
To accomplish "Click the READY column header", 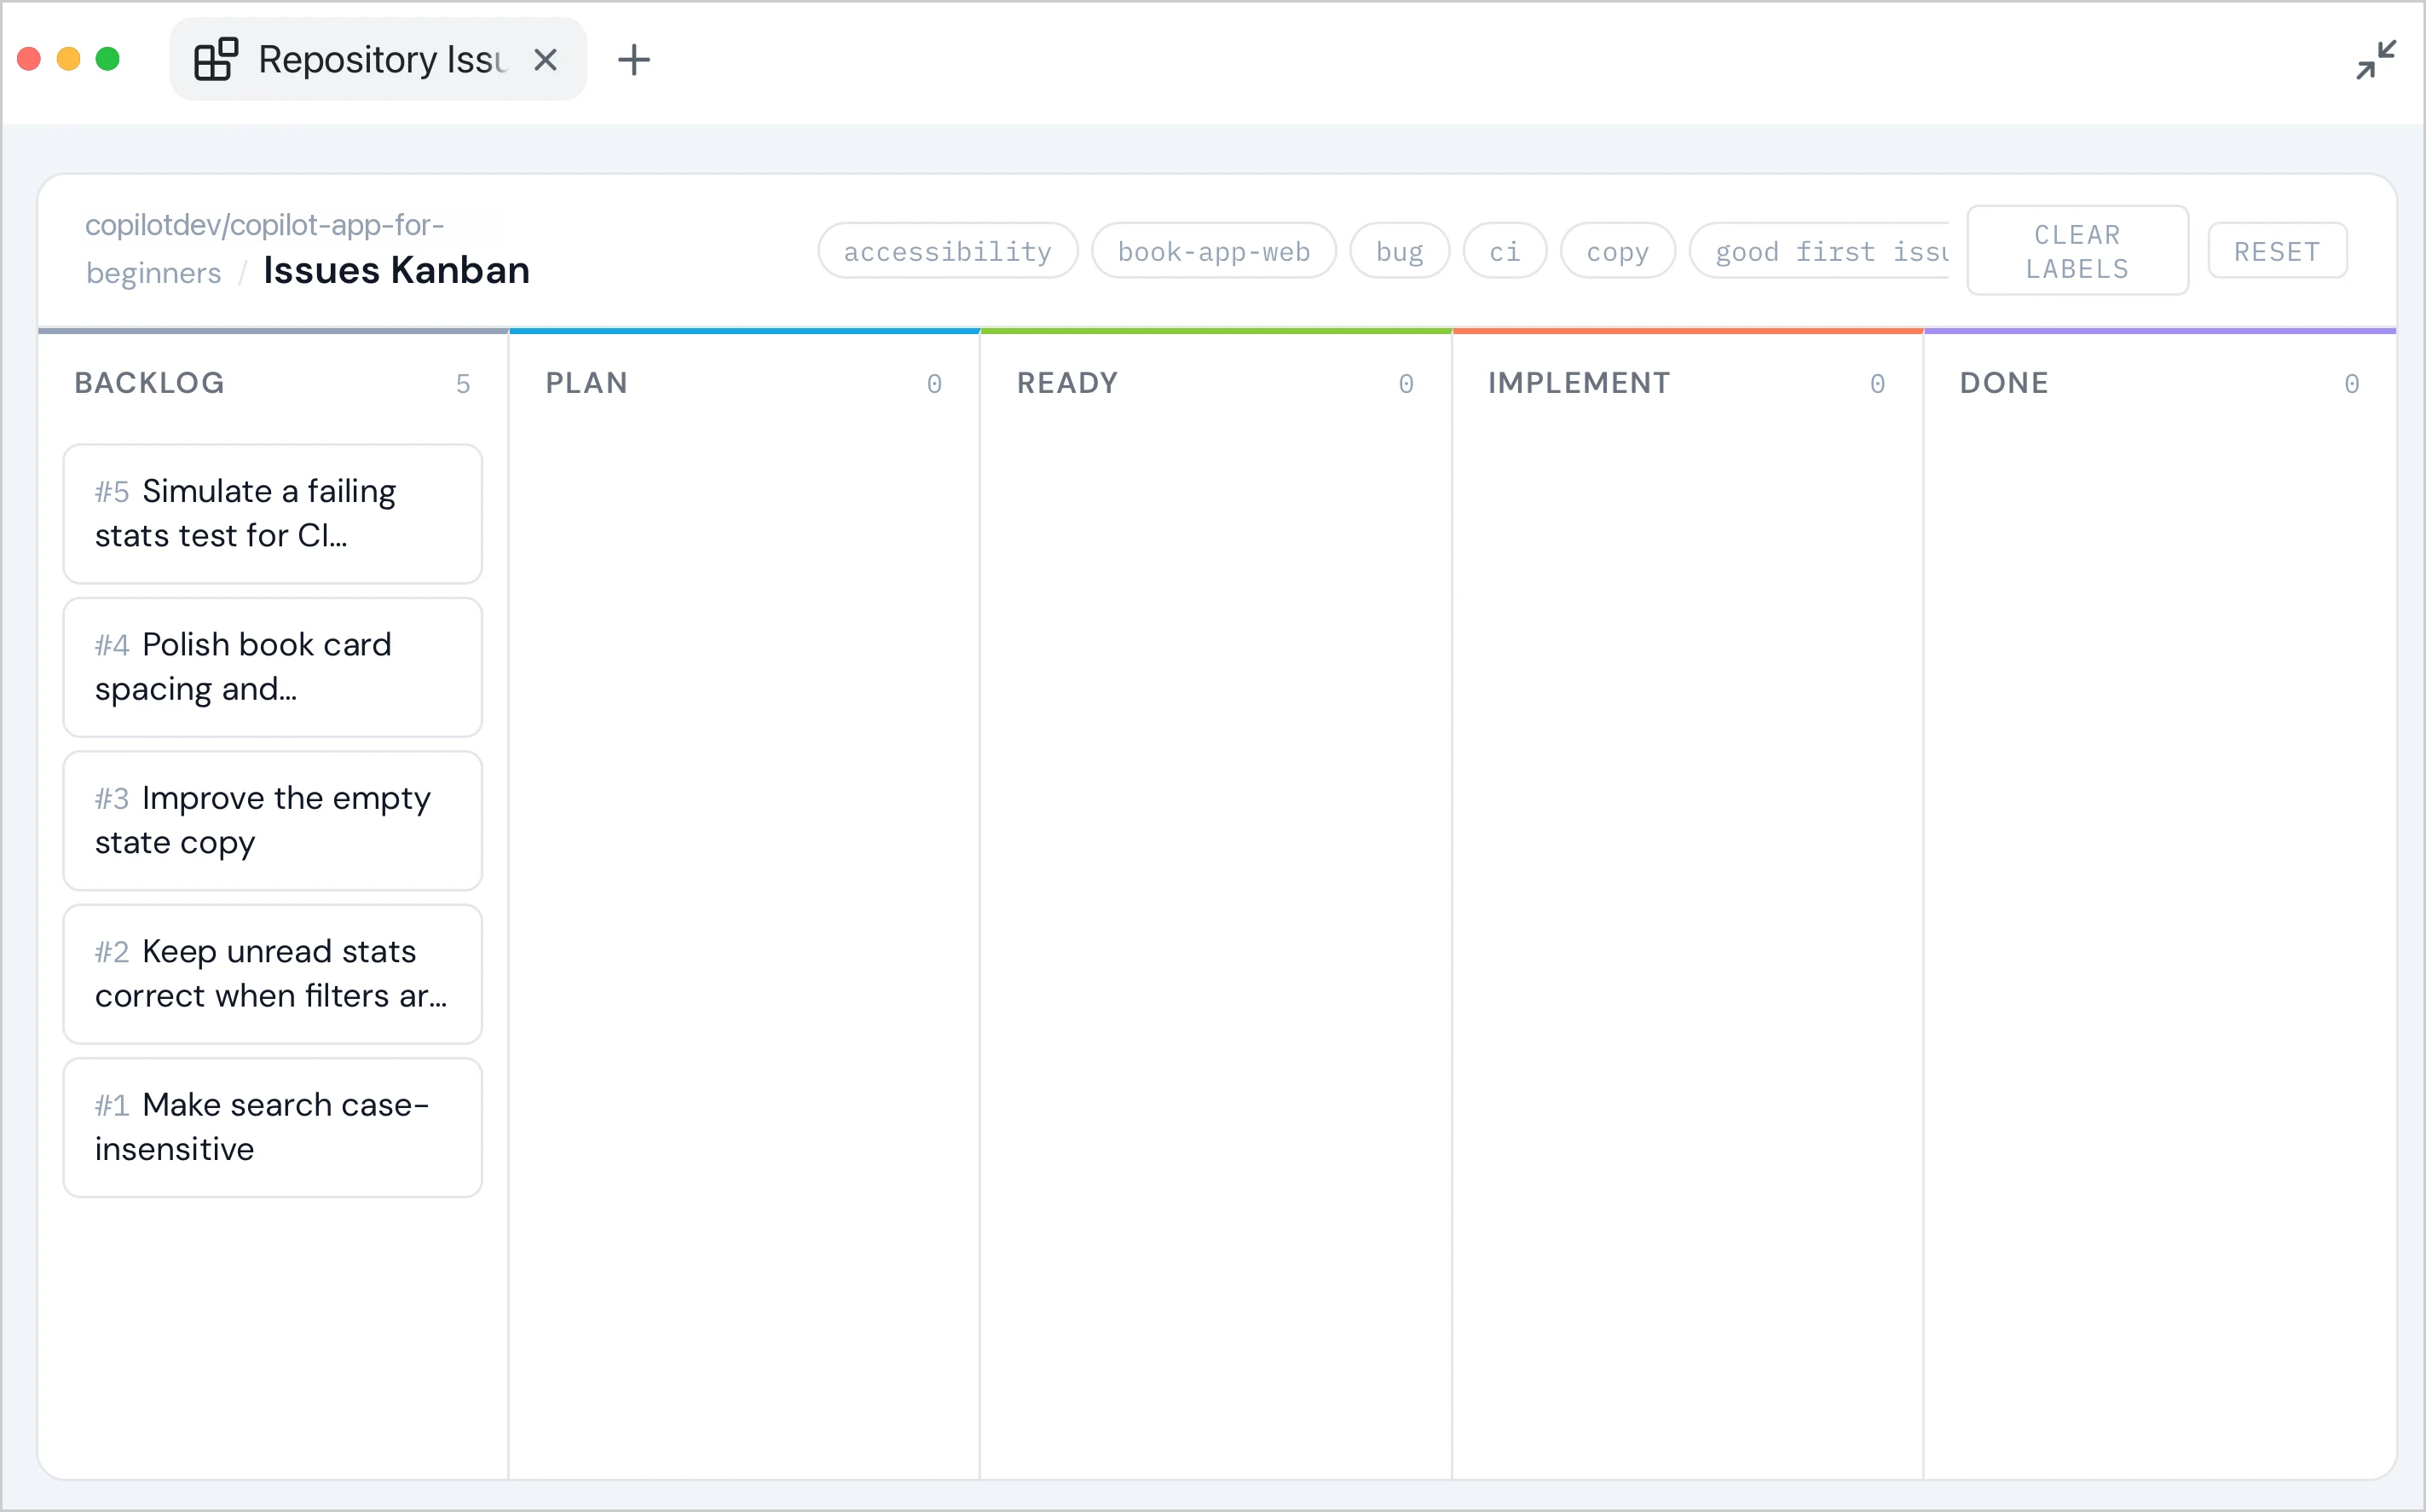I will pos(1067,383).
